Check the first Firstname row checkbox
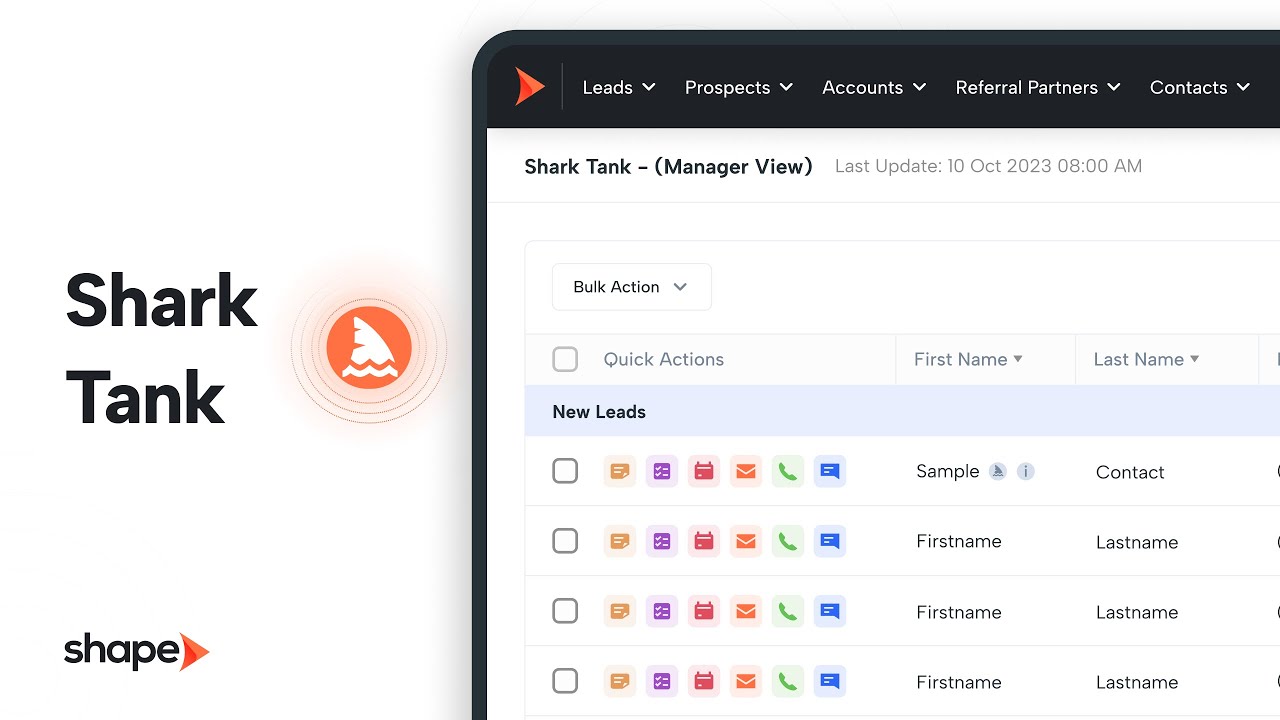Image resolution: width=1280 pixels, height=720 pixels. 565,541
